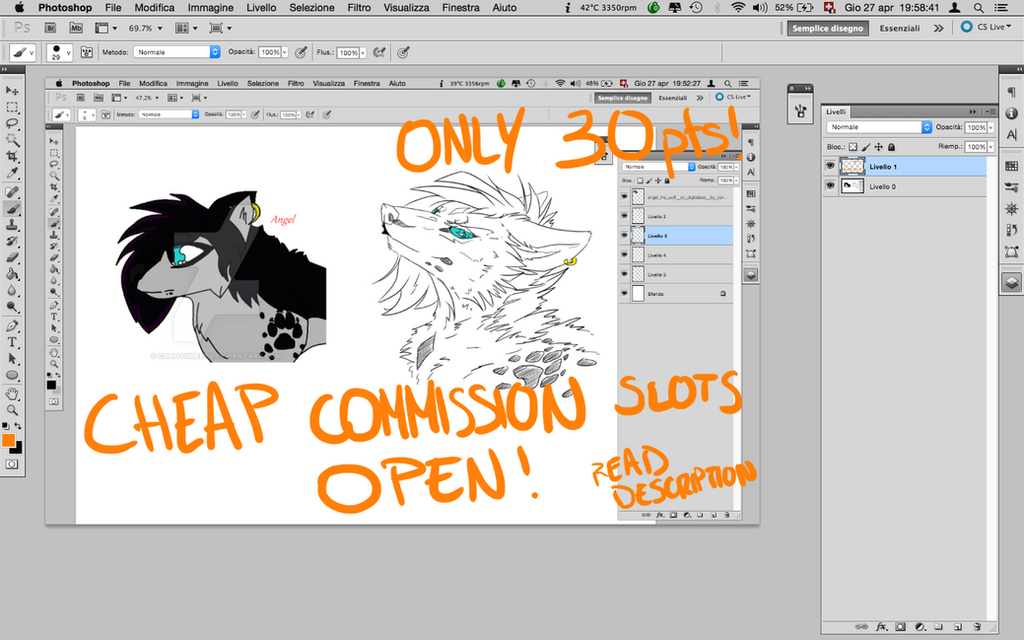Select the Paint Bucket tool

tap(12, 274)
